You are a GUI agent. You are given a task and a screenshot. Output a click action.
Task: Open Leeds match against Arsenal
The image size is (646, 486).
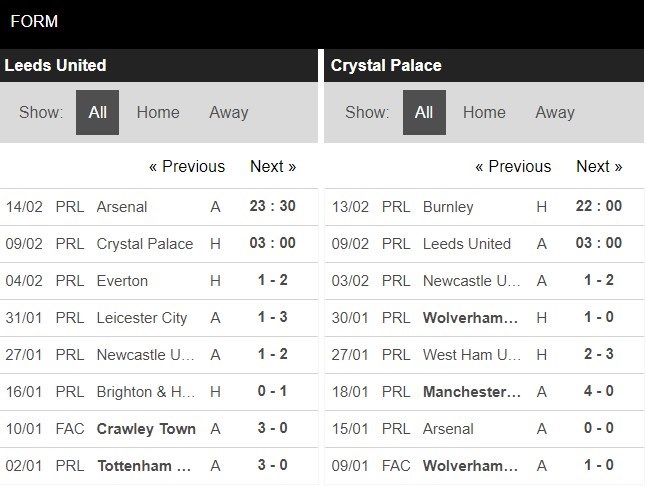[x=122, y=207]
